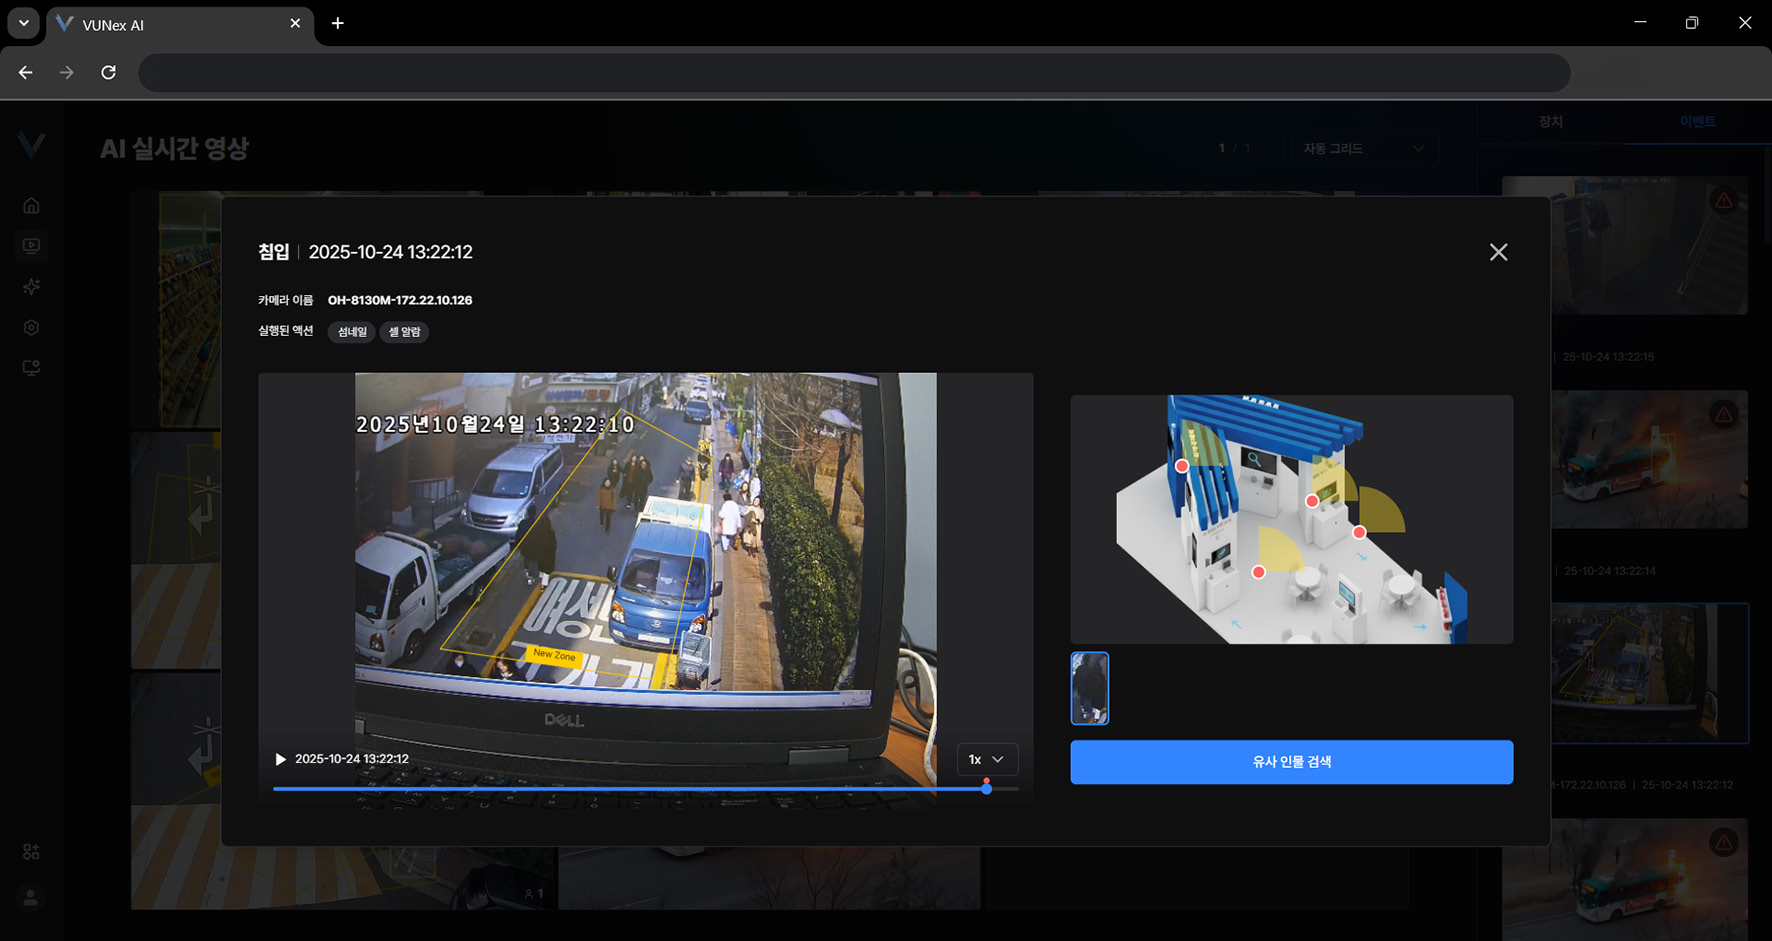Play the intrusion event video

281,760
